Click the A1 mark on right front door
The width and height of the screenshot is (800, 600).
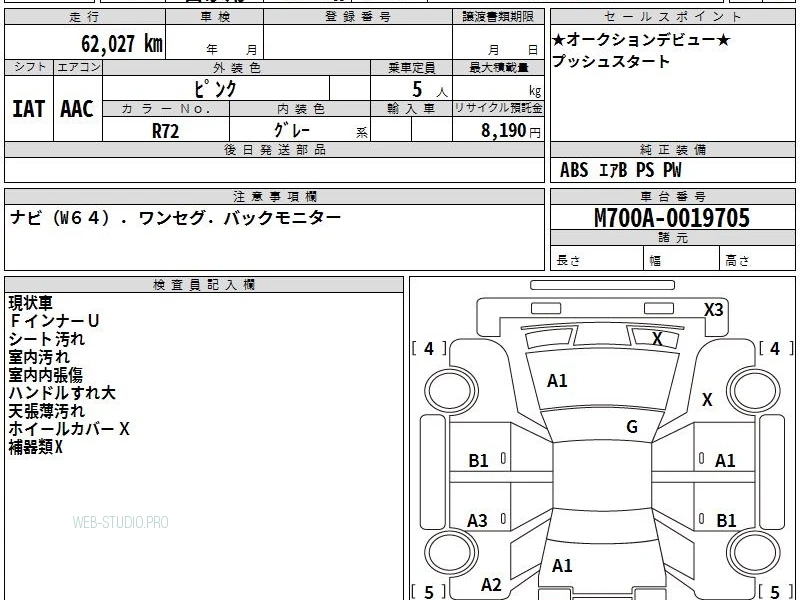(725, 461)
